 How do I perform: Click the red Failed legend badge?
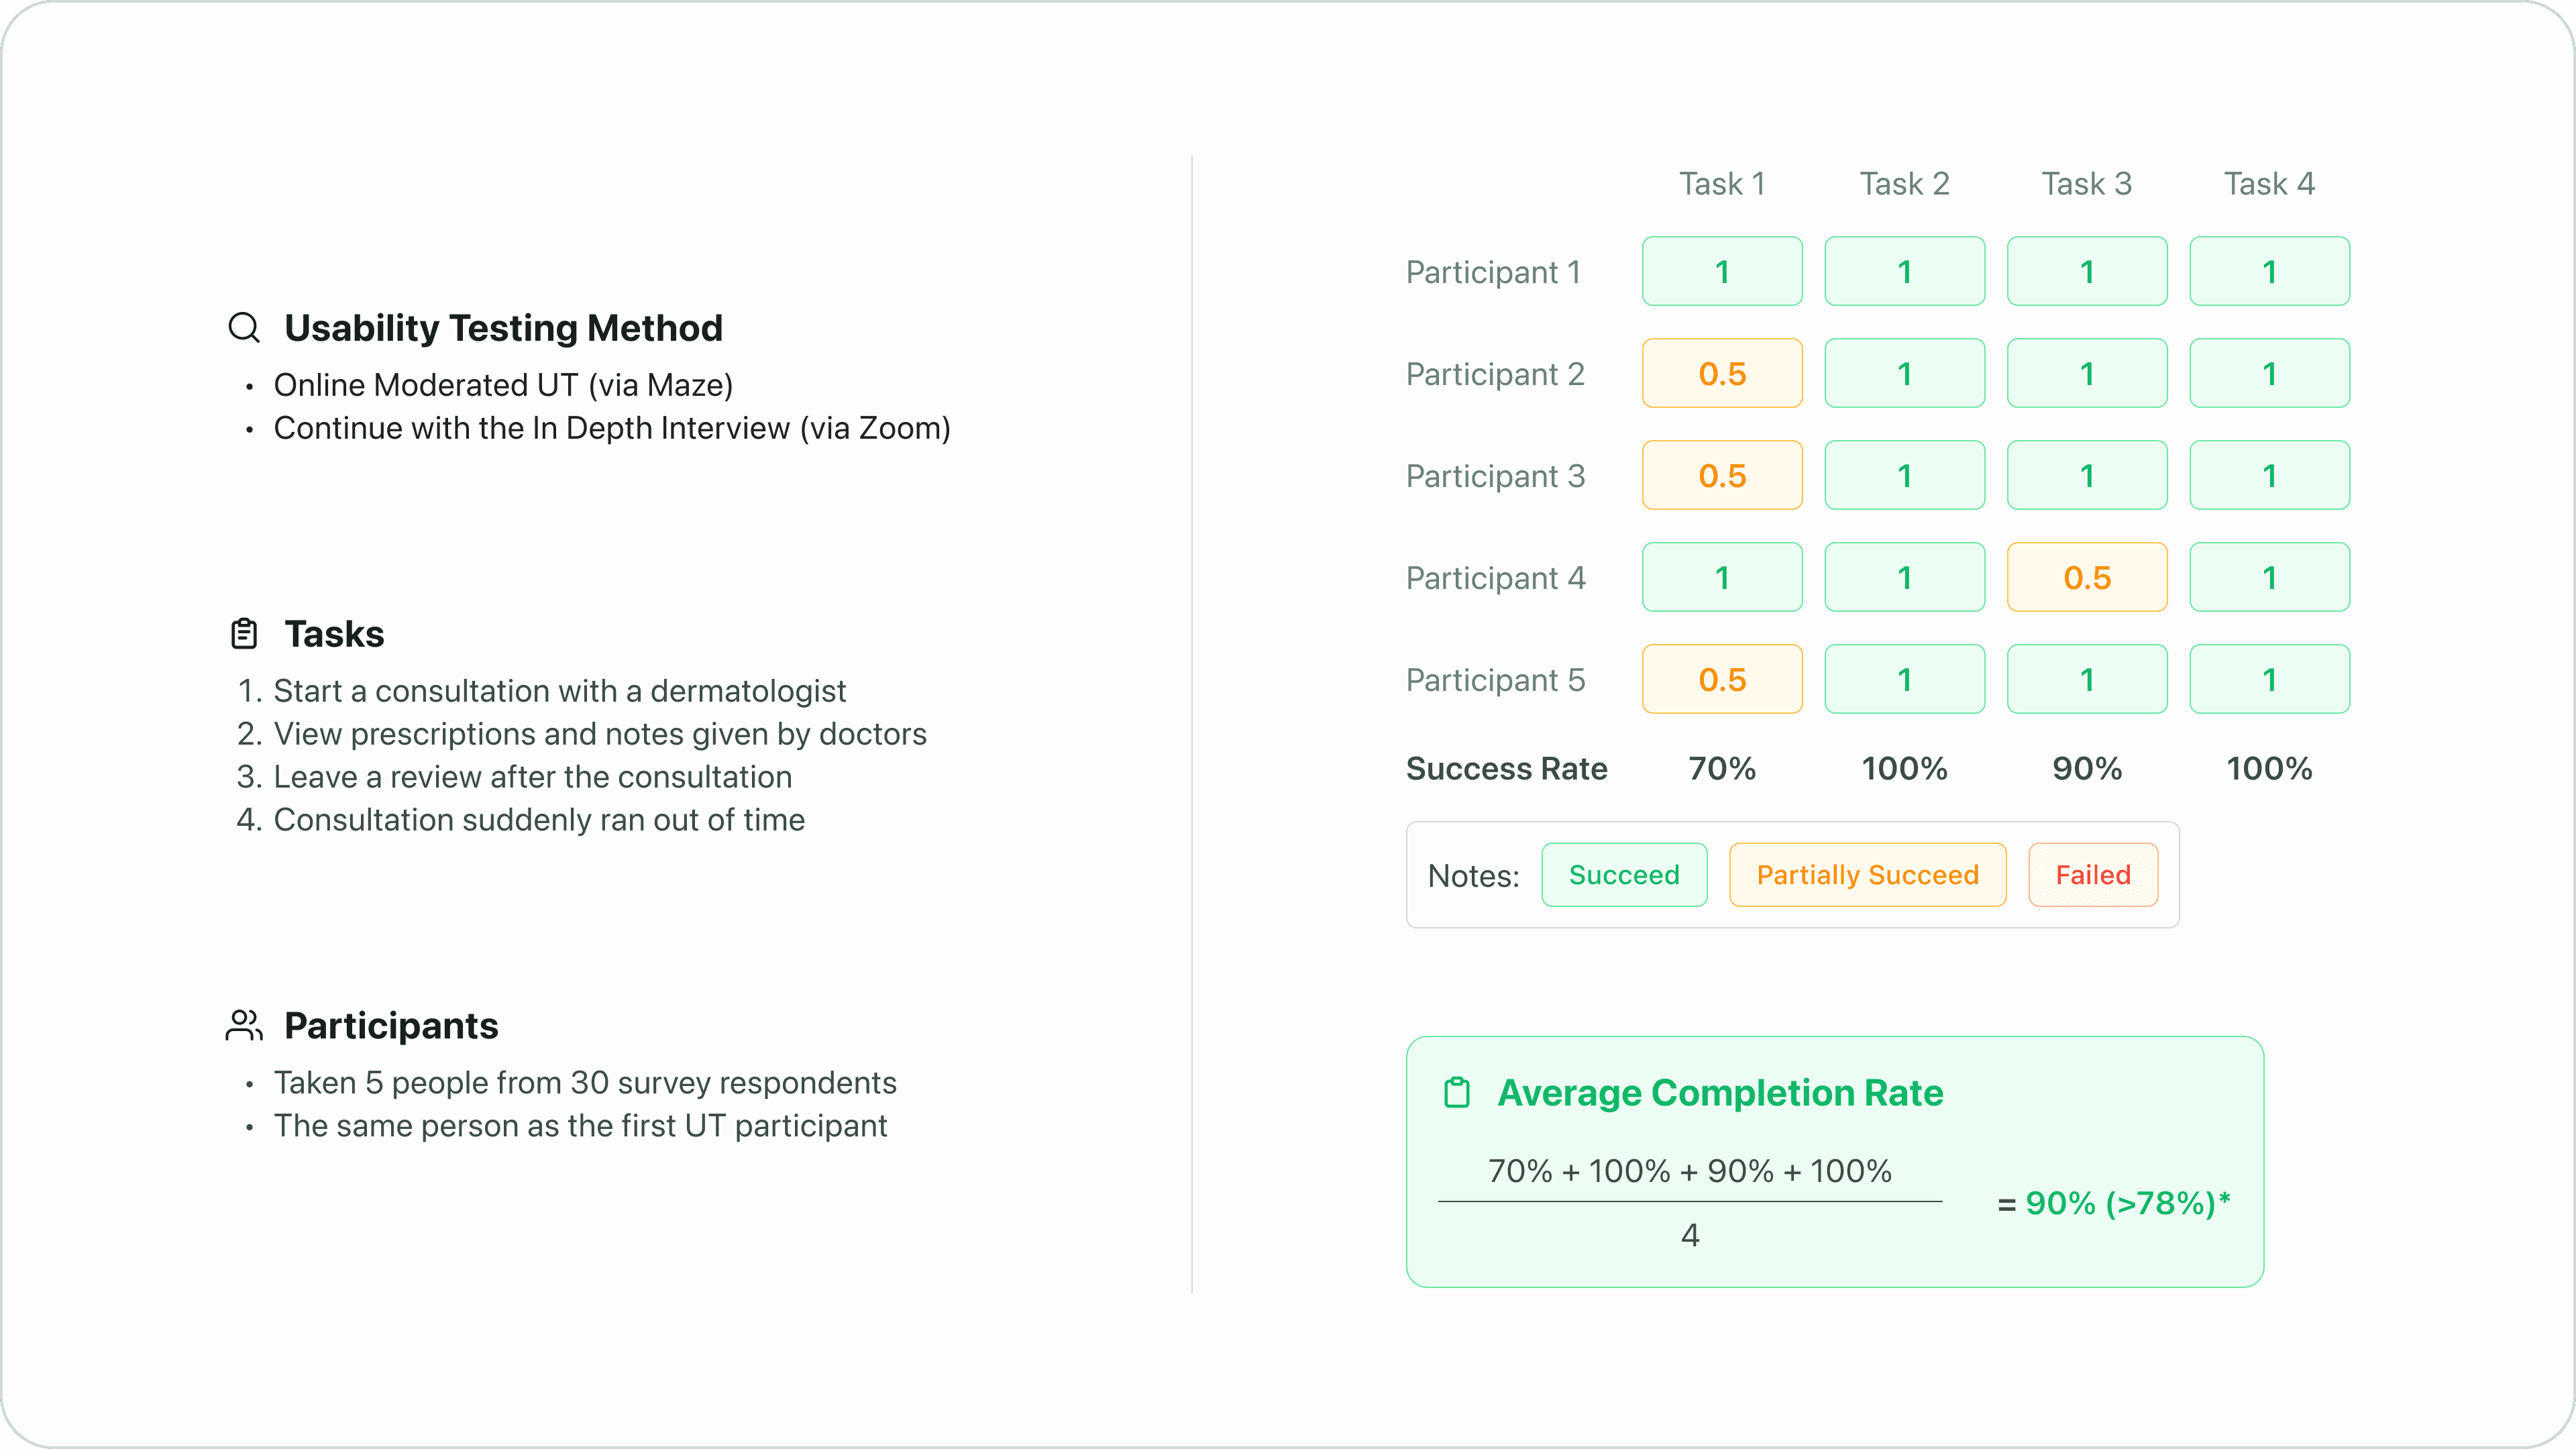[2093, 875]
